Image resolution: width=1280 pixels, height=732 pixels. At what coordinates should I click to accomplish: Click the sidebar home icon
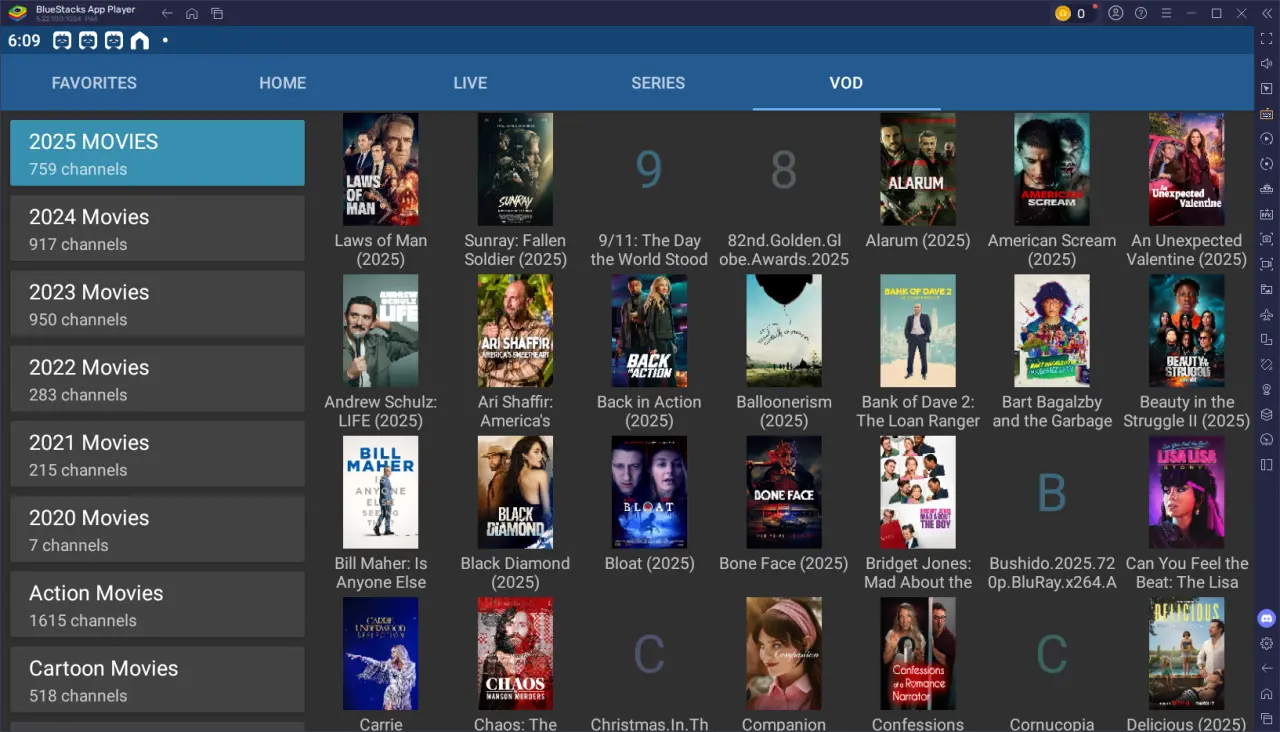pyautogui.click(x=1267, y=693)
